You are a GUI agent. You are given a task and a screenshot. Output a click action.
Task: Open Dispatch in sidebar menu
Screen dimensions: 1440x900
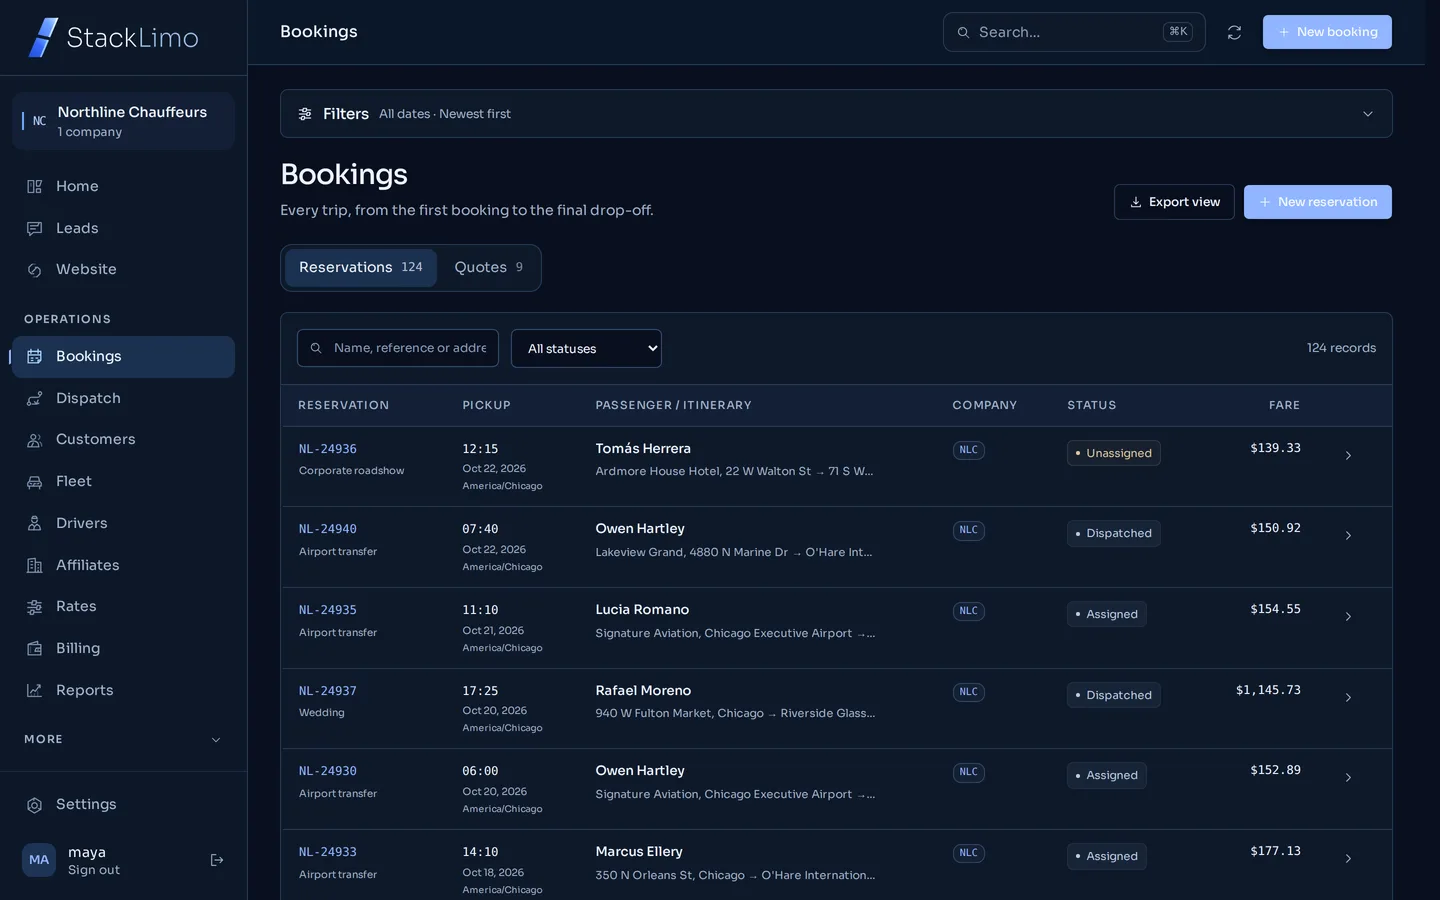tap(123, 399)
